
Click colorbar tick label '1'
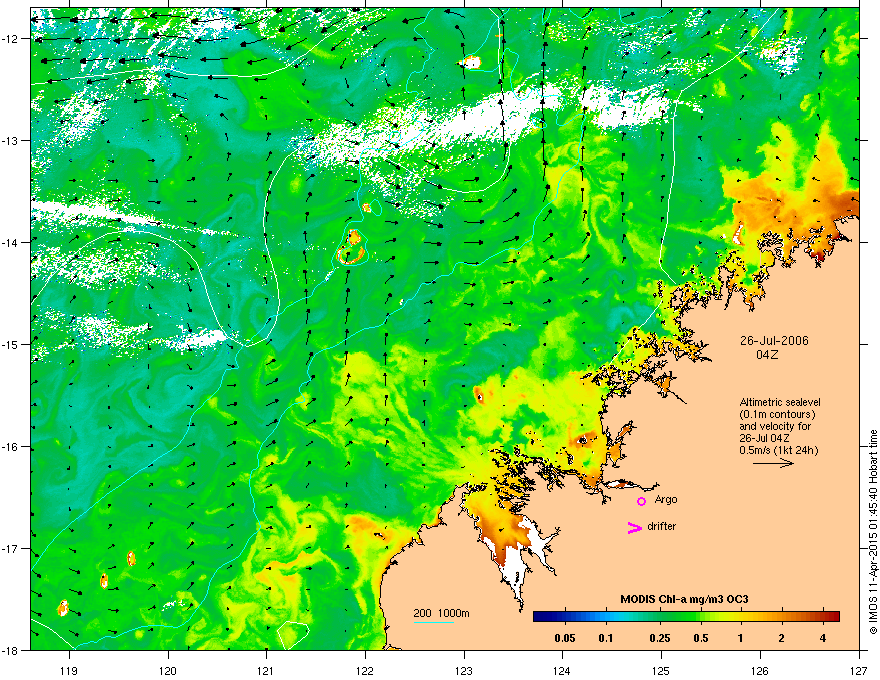coord(741,638)
